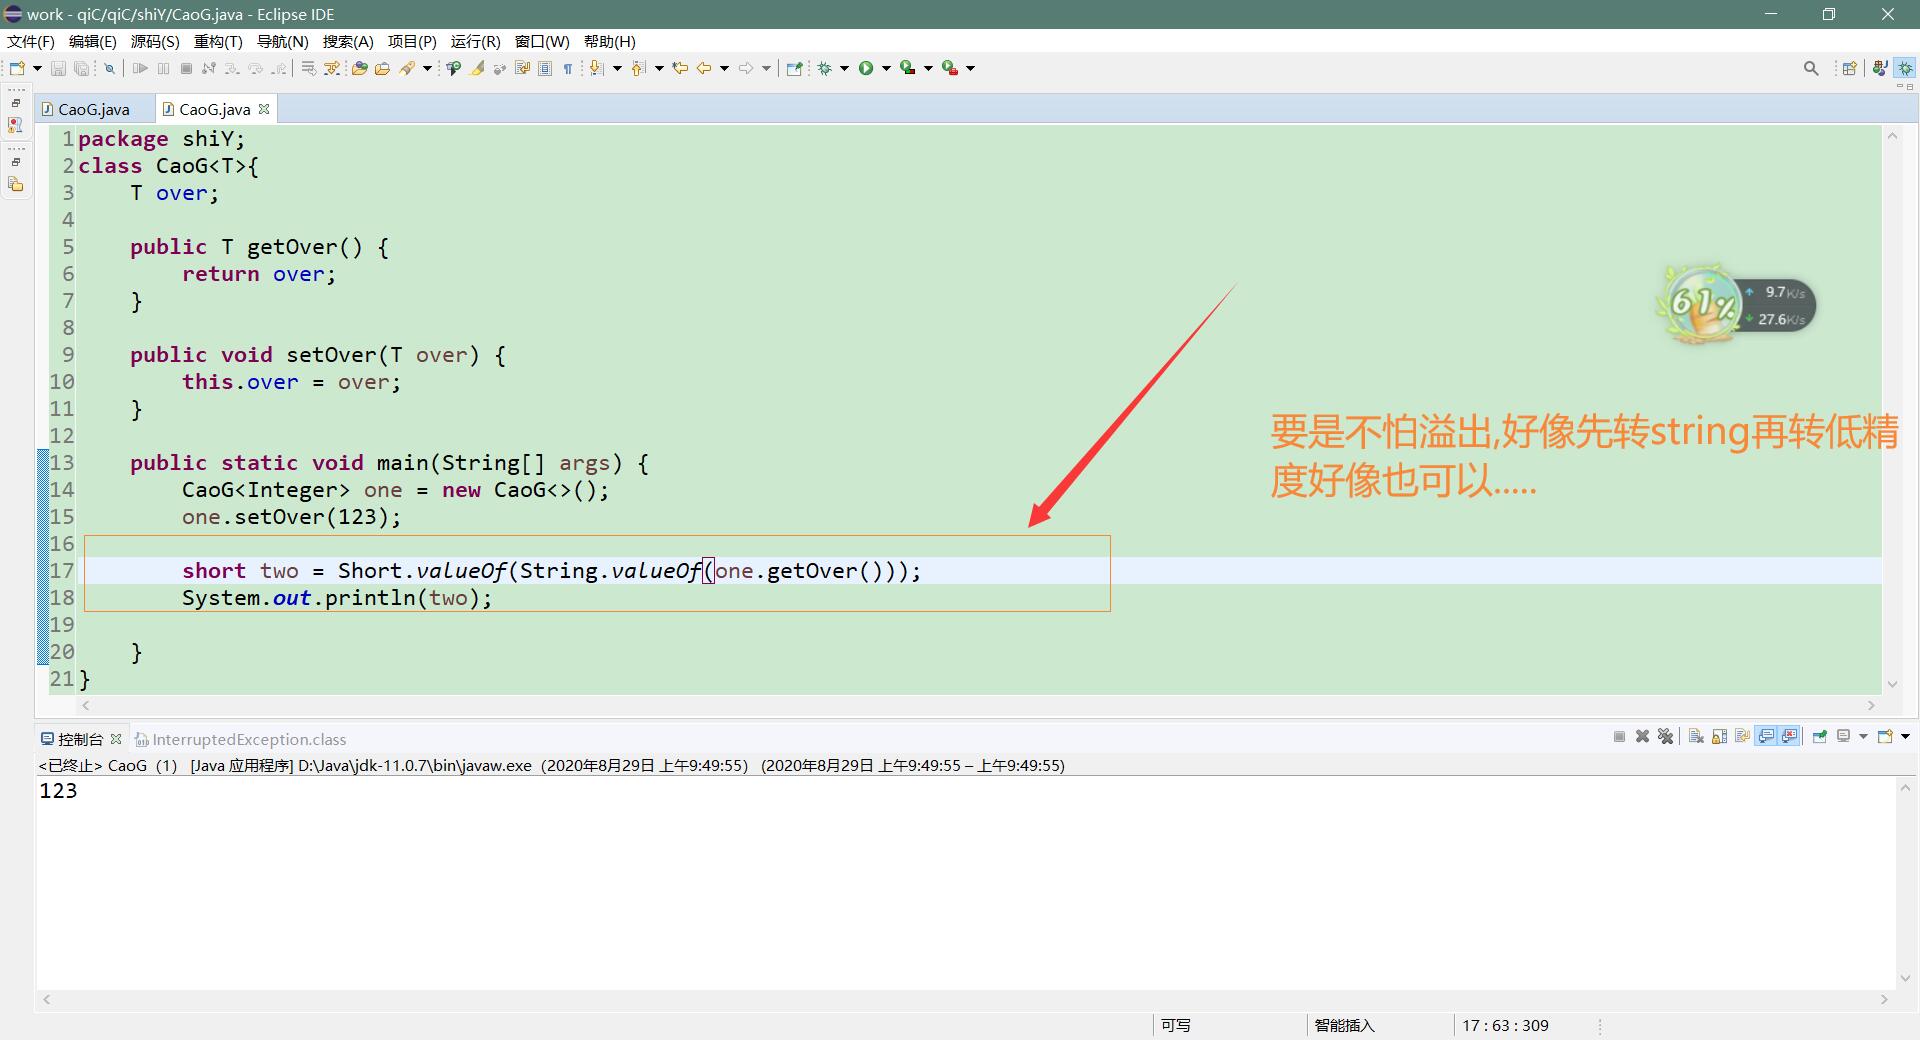The image size is (1920, 1040).
Task: Select the 控制台 console tab
Action: coord(80,739)
